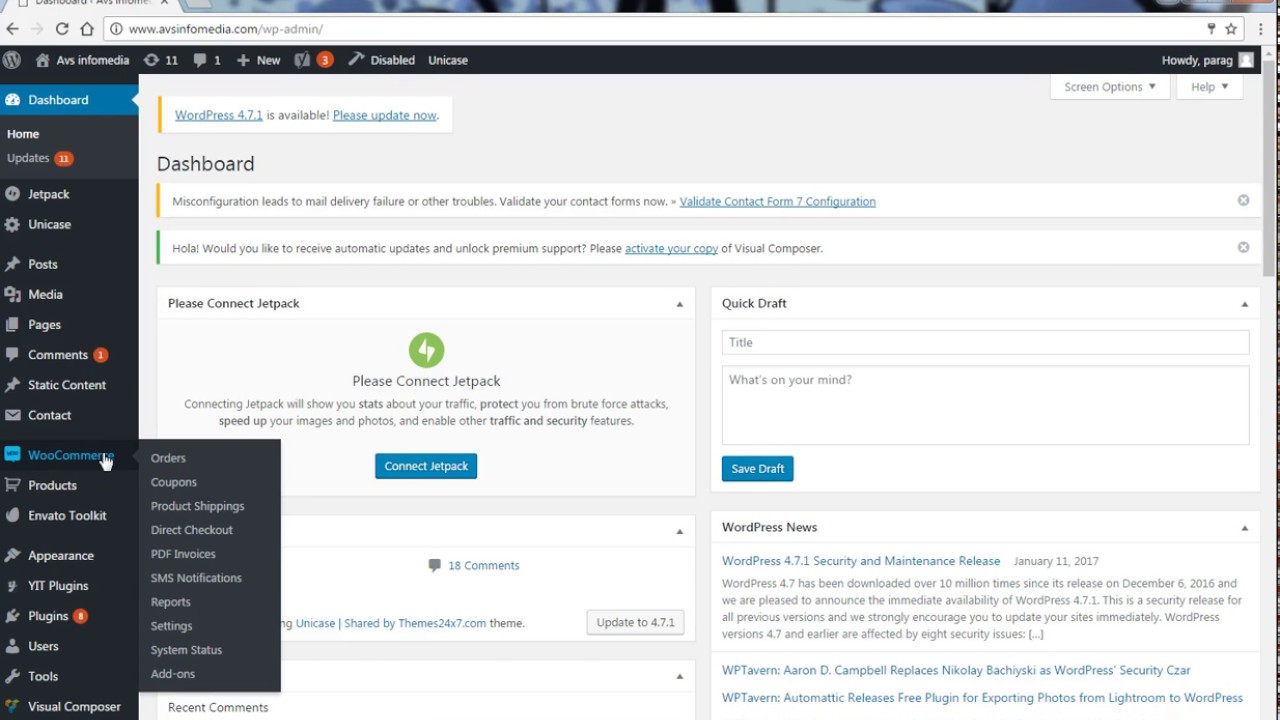Click the Connect Jetpack button
The width and height of the screenshot is (1280, 720).
[426, 466]
